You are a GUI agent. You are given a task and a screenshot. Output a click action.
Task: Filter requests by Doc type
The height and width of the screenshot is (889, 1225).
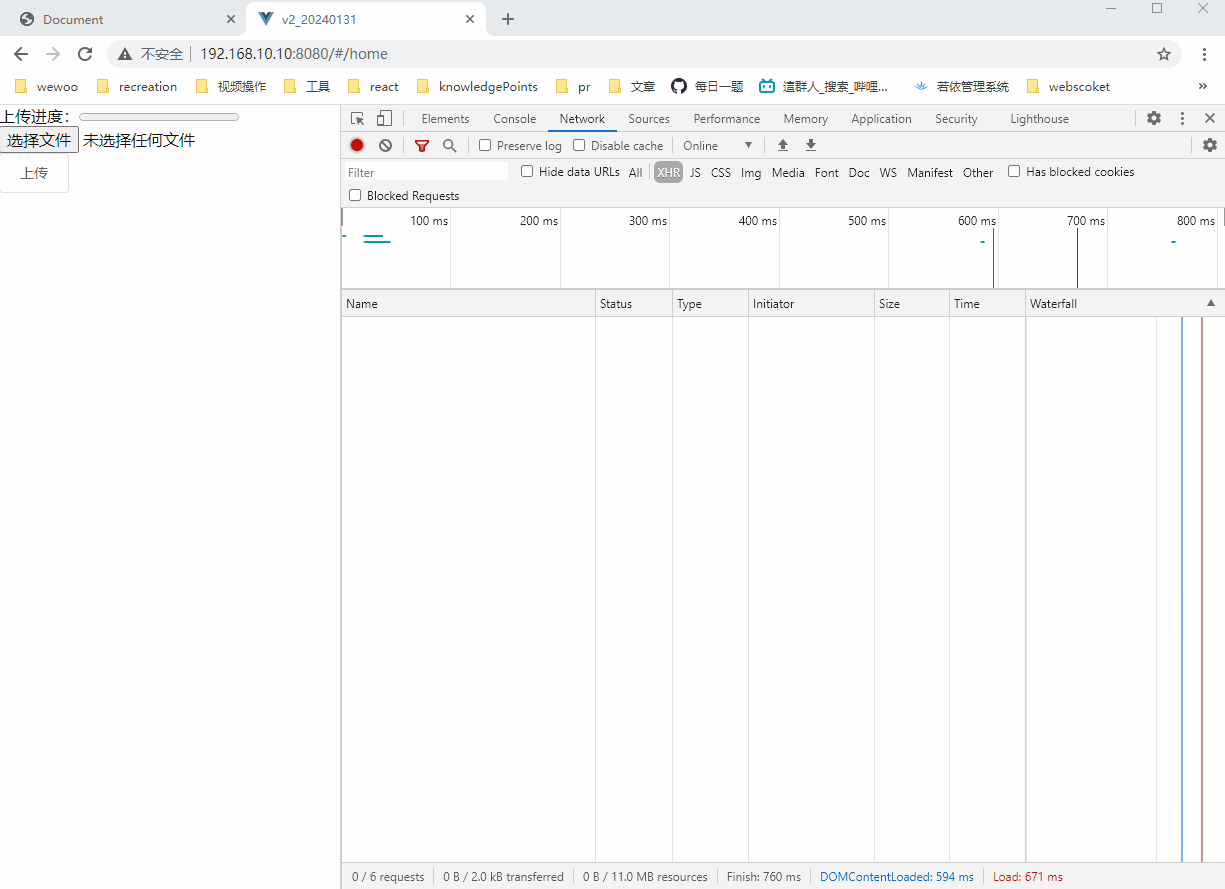859,172
